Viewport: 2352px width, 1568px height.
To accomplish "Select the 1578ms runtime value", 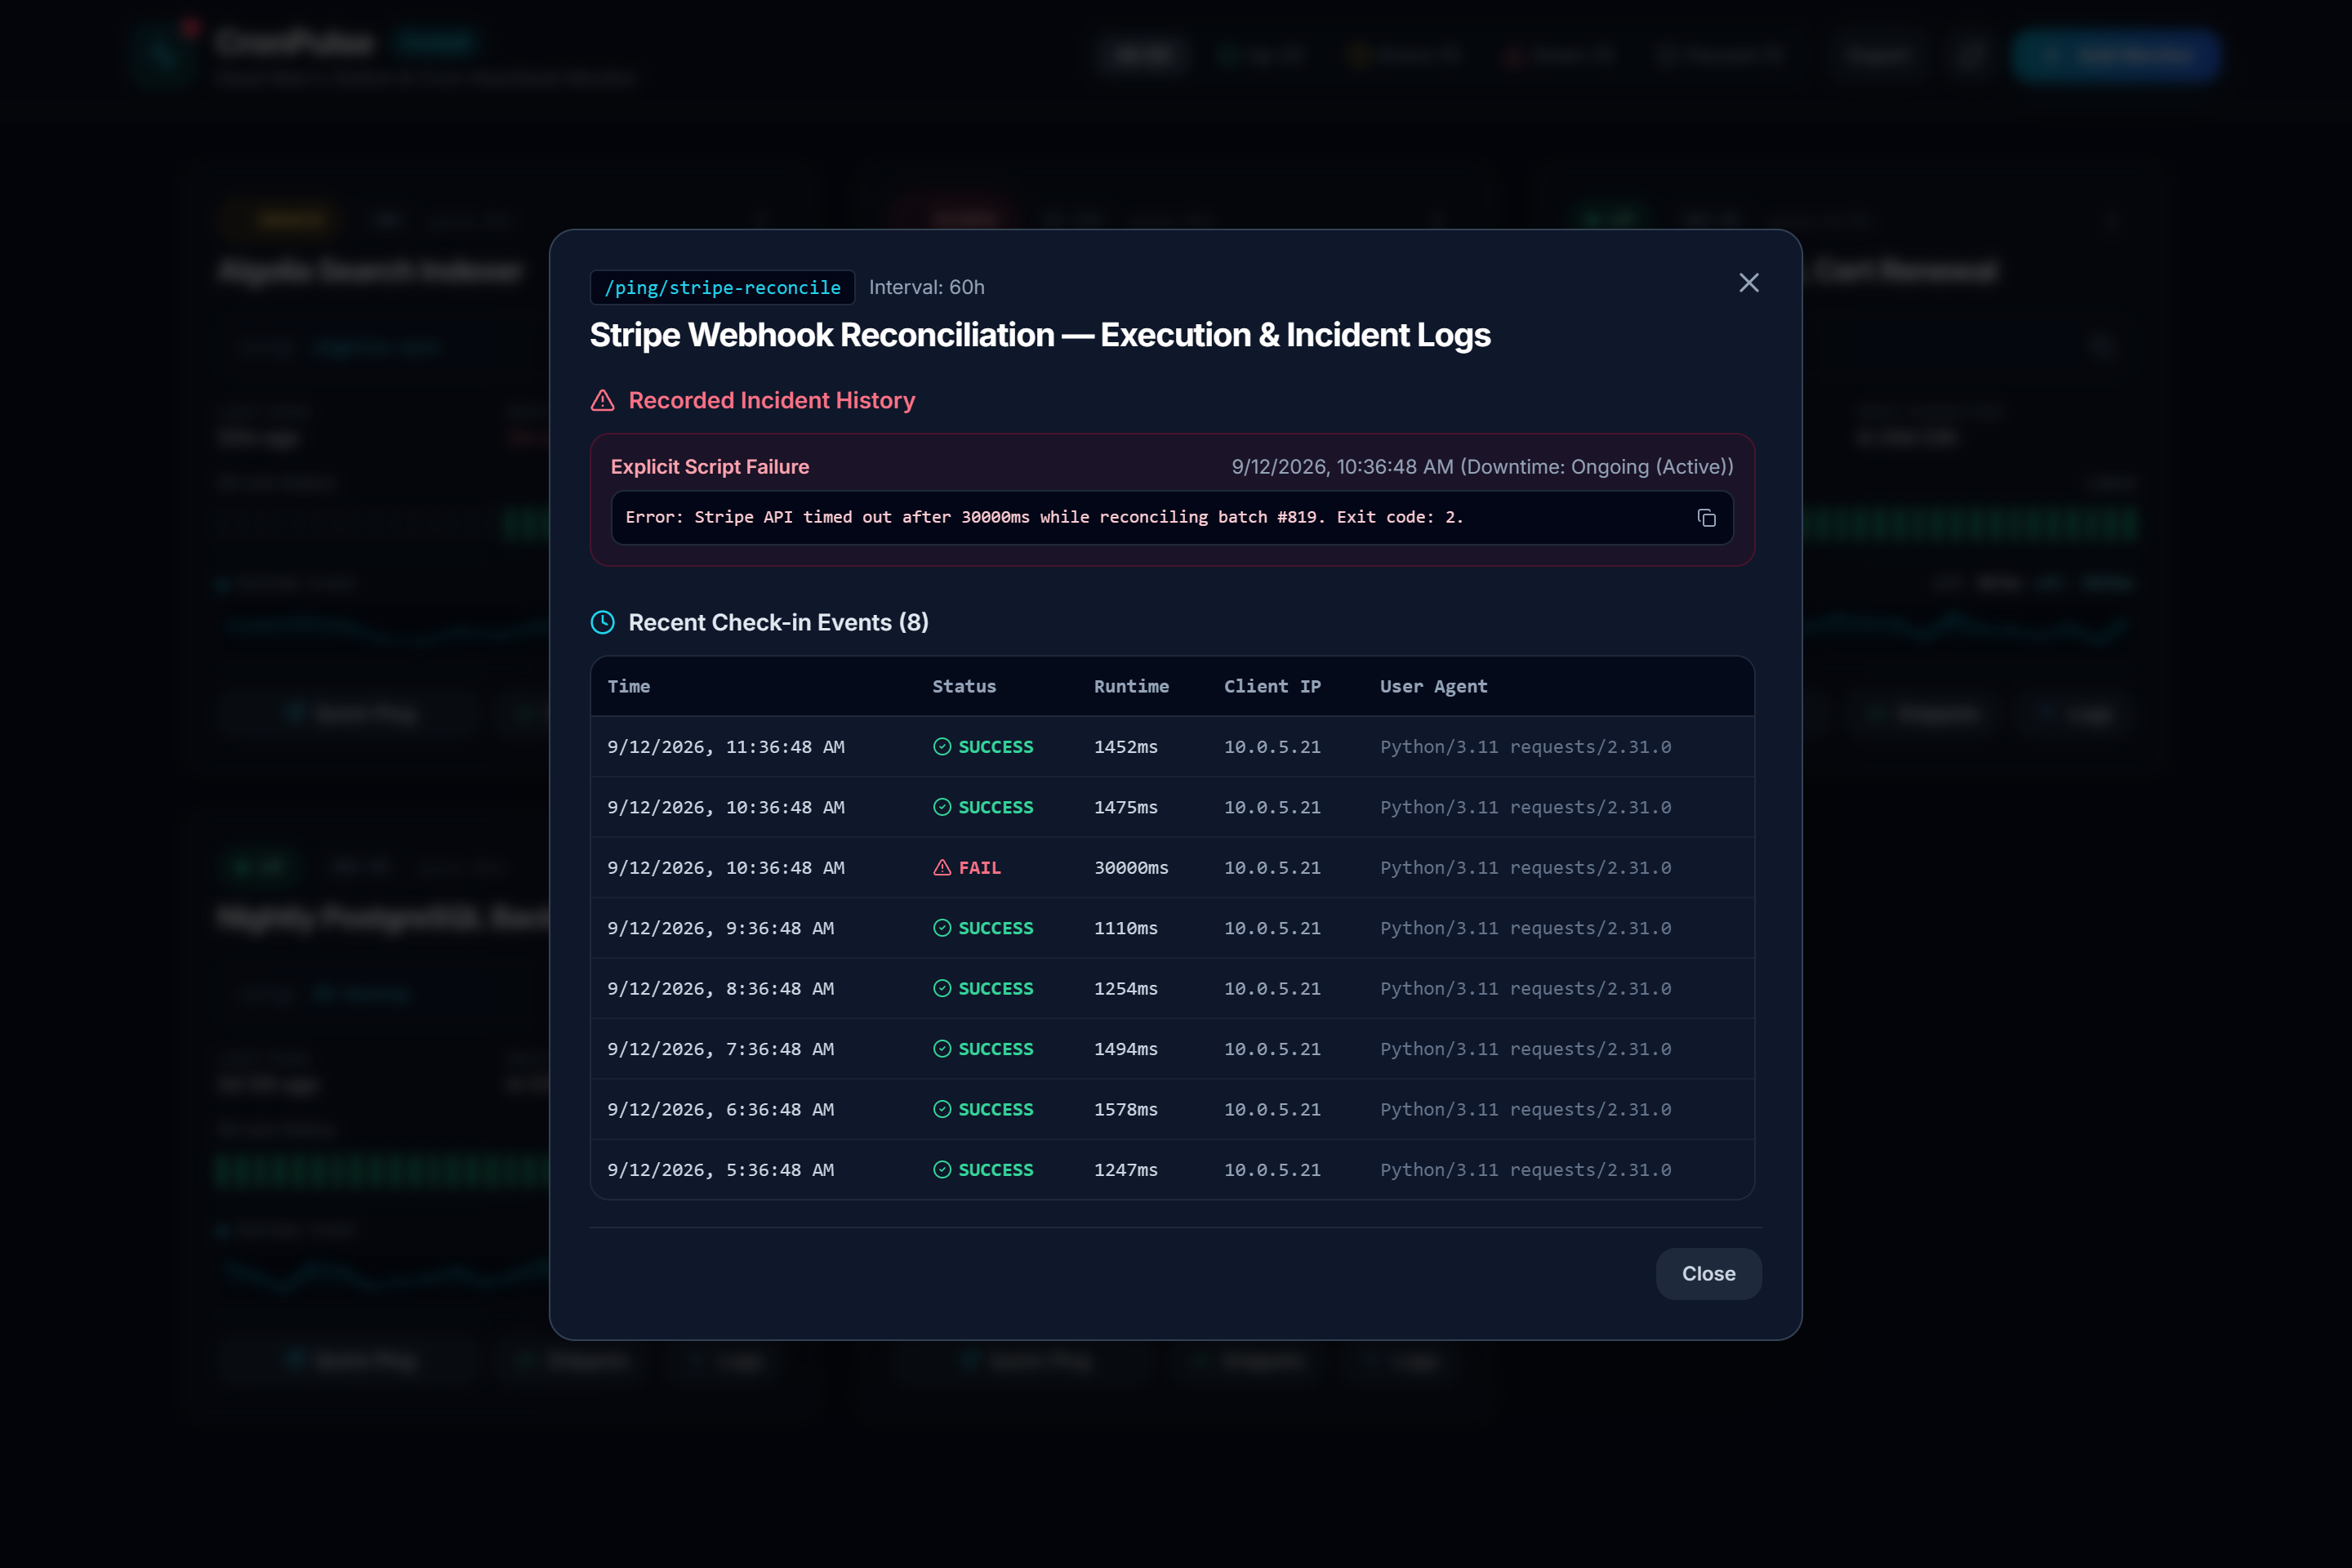I will click(1125, 1109).
